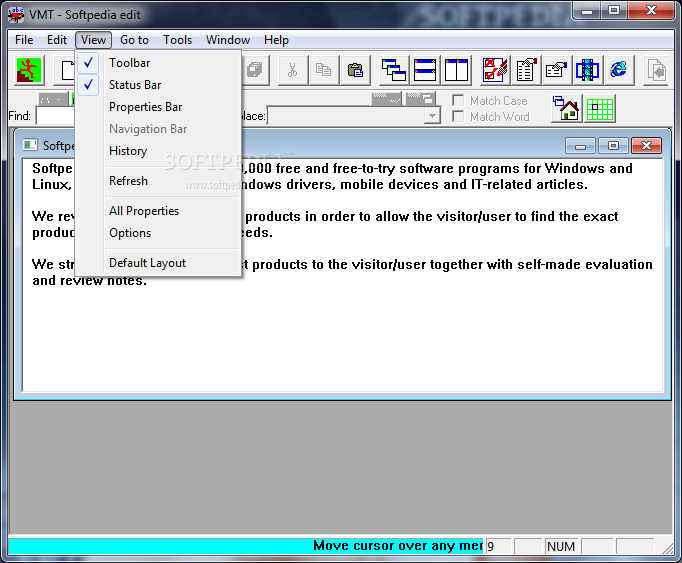Open the Window menu
682x563 pixels.
(x=228, y=40)
